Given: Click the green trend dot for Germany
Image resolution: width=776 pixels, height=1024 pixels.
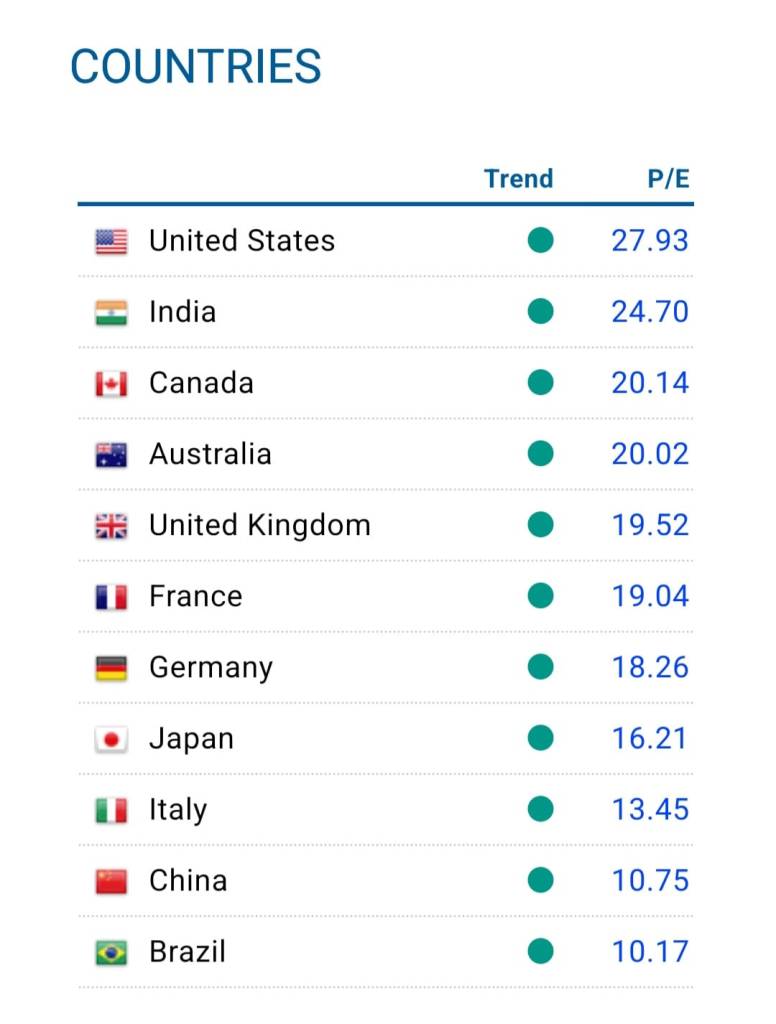Looking at the screenshot, I should coord(540,667).
